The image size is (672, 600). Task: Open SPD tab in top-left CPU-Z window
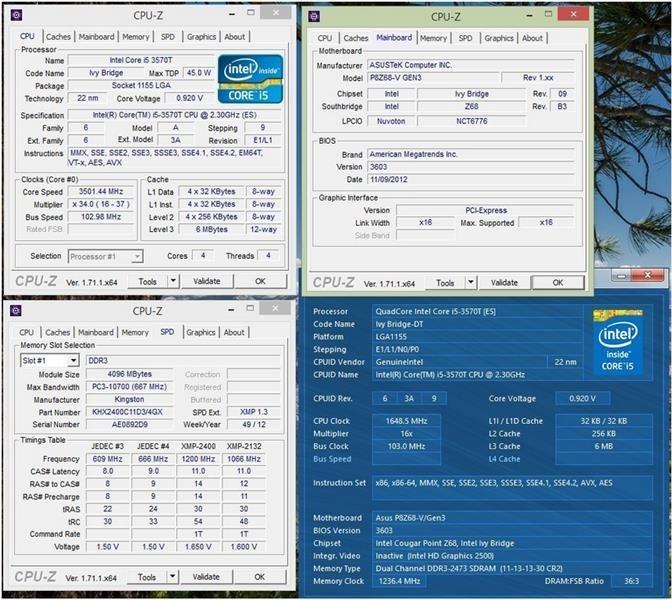tap(168, 37)
